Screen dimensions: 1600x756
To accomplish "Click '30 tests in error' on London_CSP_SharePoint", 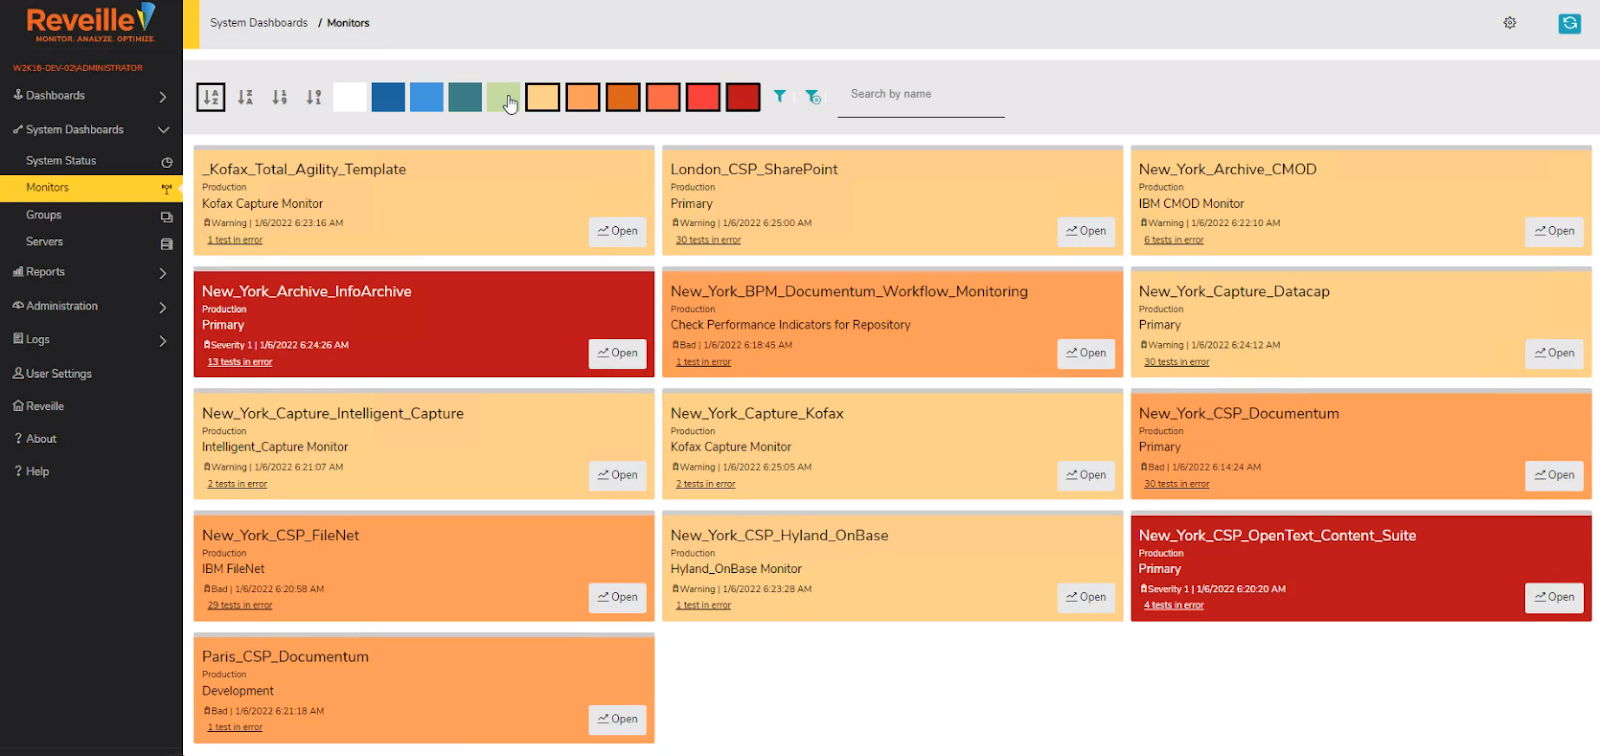I will click(708, 240).
